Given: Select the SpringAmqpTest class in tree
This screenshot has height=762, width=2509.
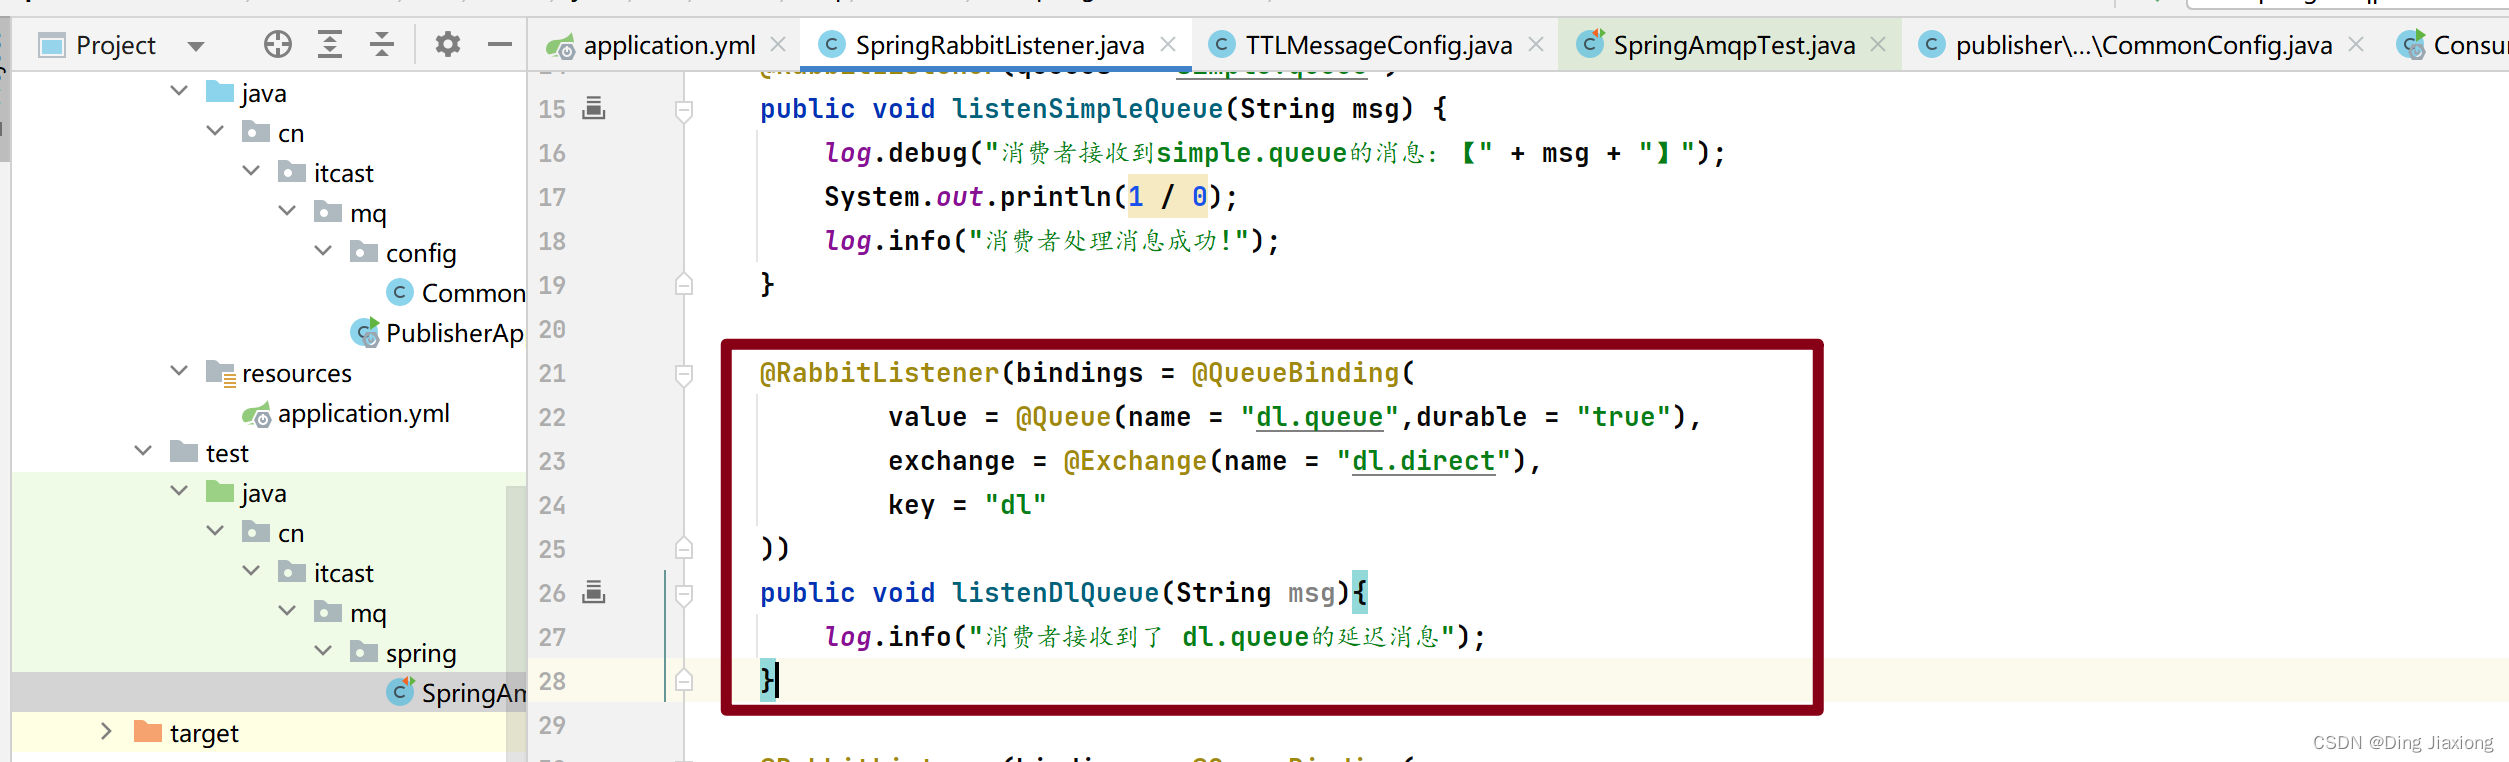Looking at the screenshot, I should point(456,693).
